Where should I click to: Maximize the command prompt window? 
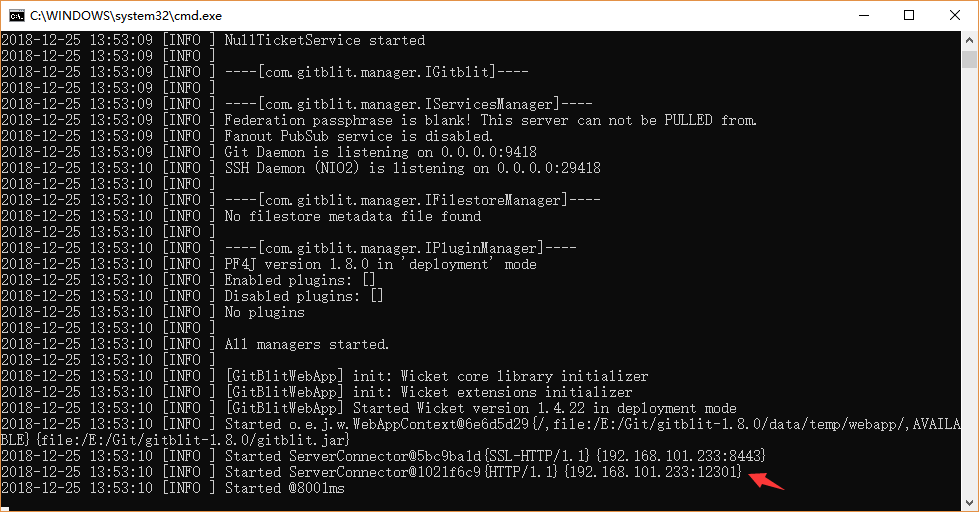(x=909, y=16)
